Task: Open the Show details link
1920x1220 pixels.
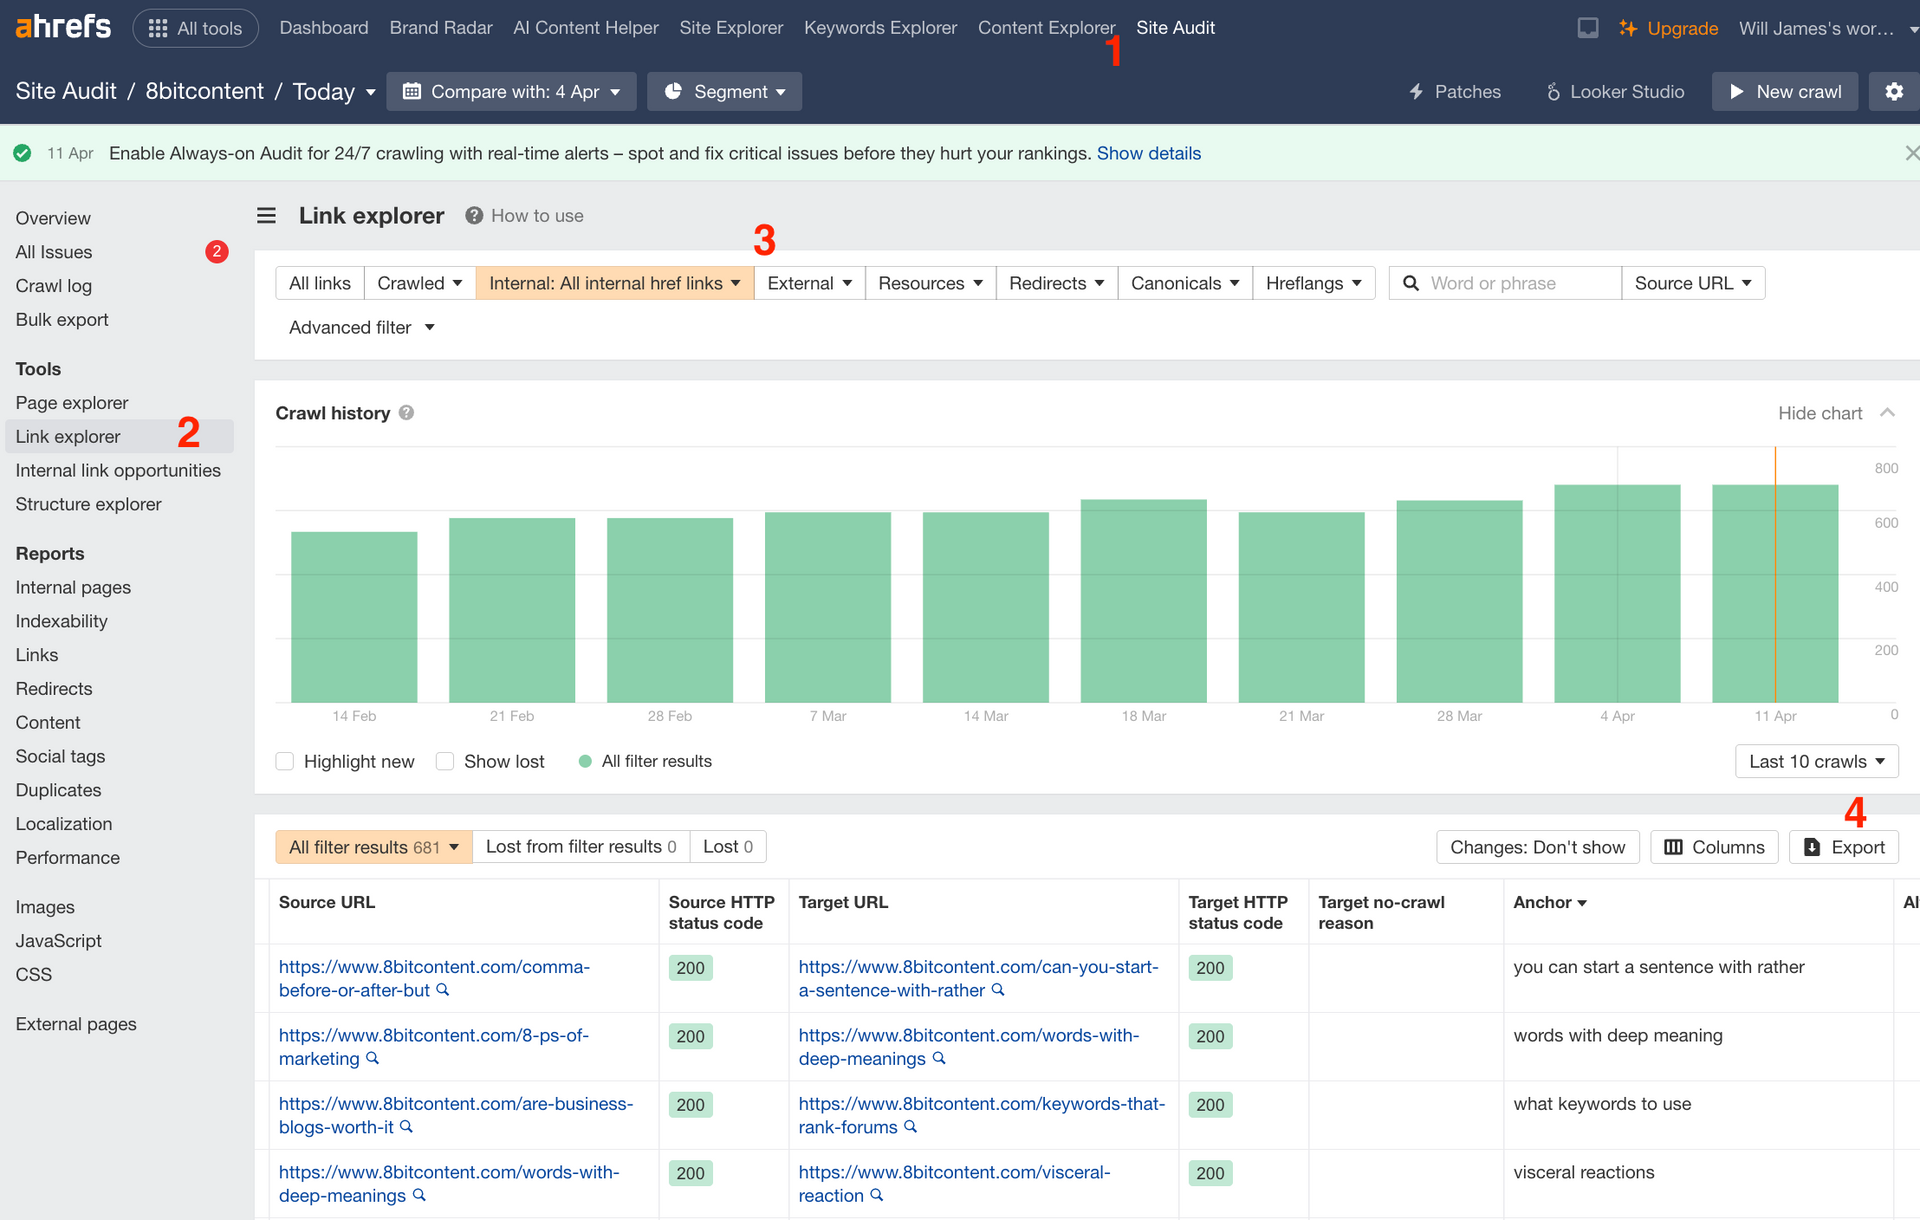Action: tap(1148, 153)
